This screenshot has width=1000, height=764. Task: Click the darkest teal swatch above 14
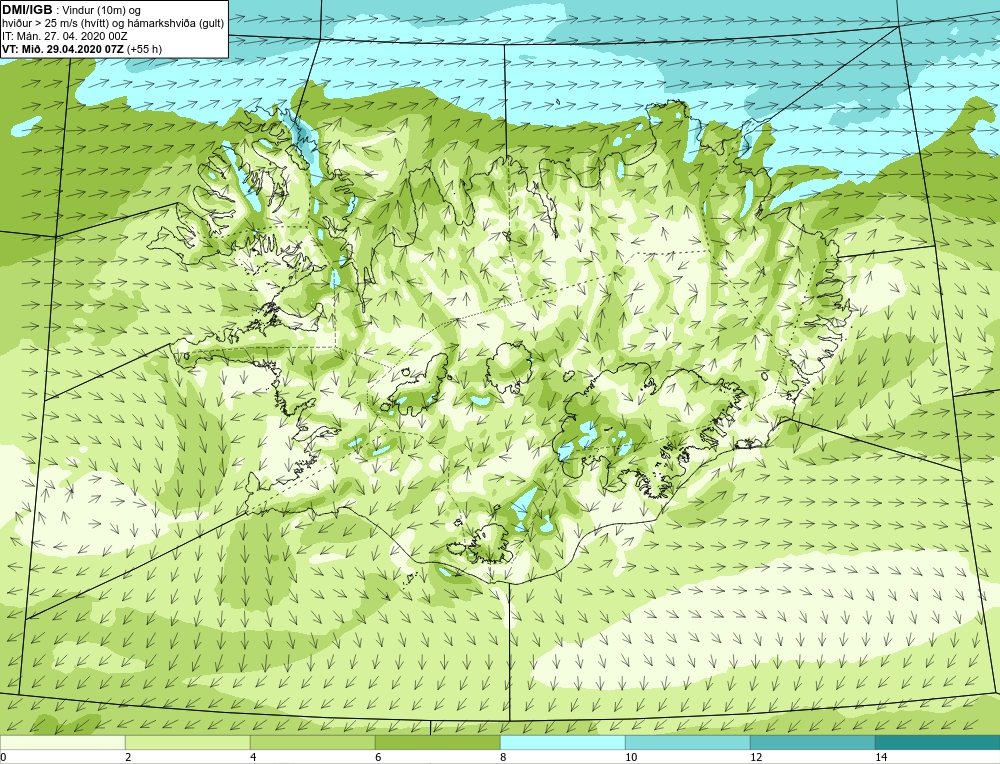pos(938,742)
